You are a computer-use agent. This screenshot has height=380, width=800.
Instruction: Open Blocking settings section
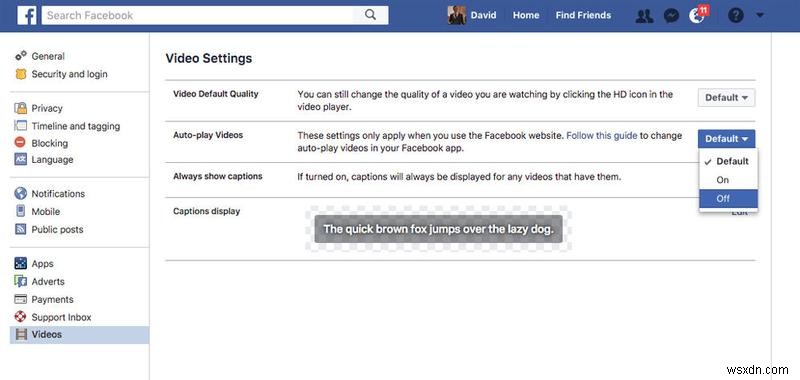[49, 143]
